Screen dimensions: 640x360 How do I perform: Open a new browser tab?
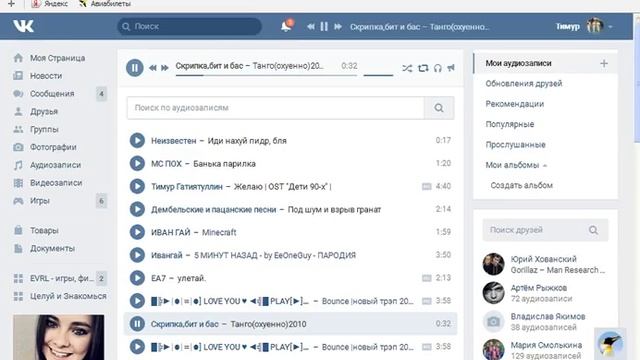(11, 4)
